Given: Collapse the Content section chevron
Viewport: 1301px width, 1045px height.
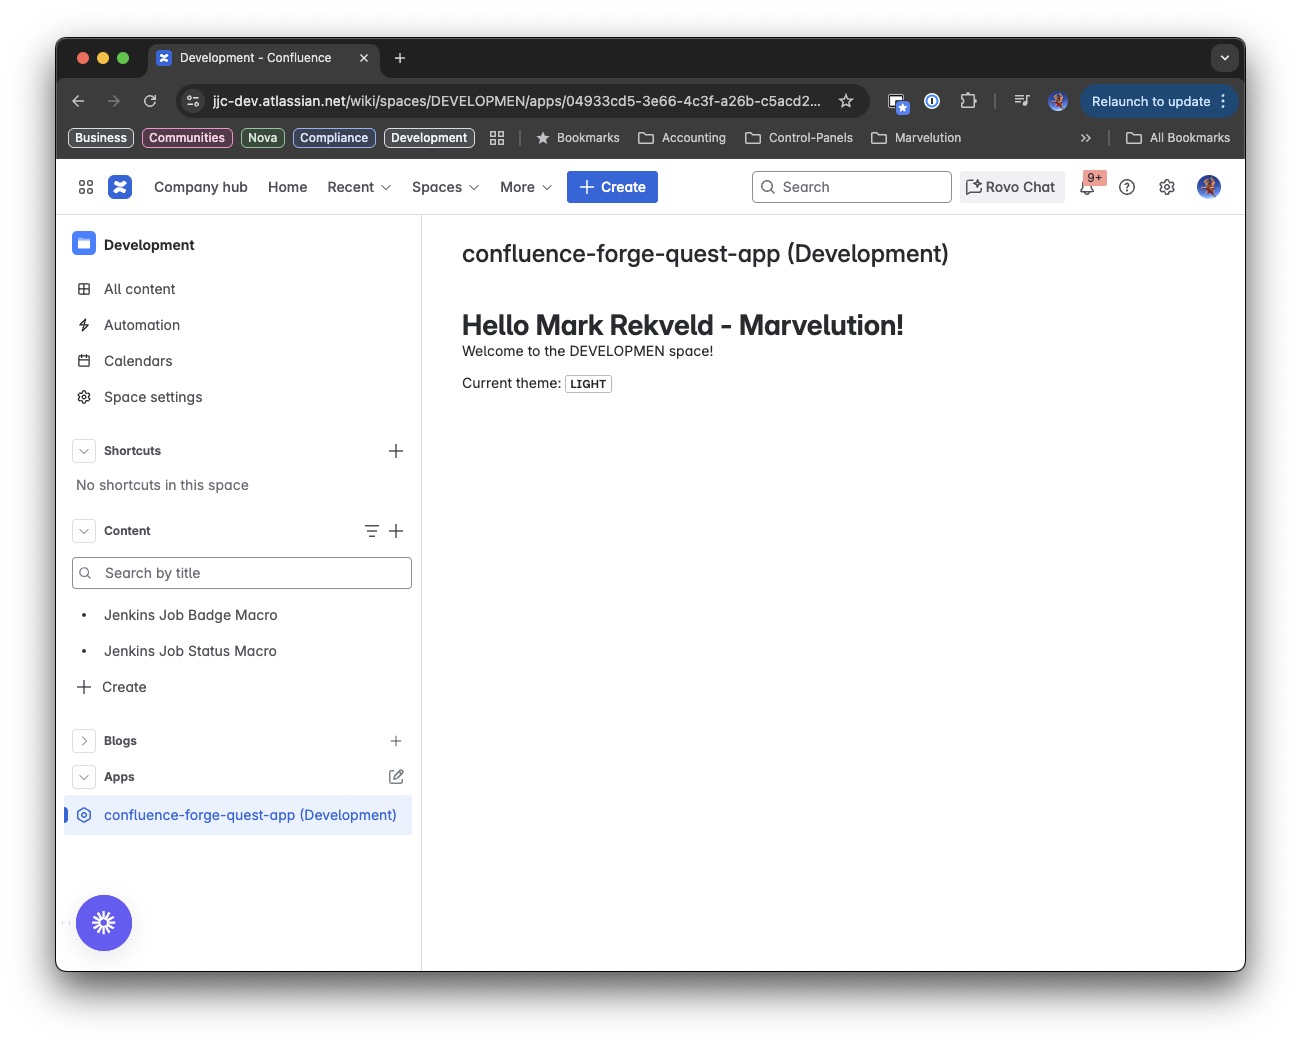Looking at the screenshot, I should pyautogui.click(x=84, y=531).
